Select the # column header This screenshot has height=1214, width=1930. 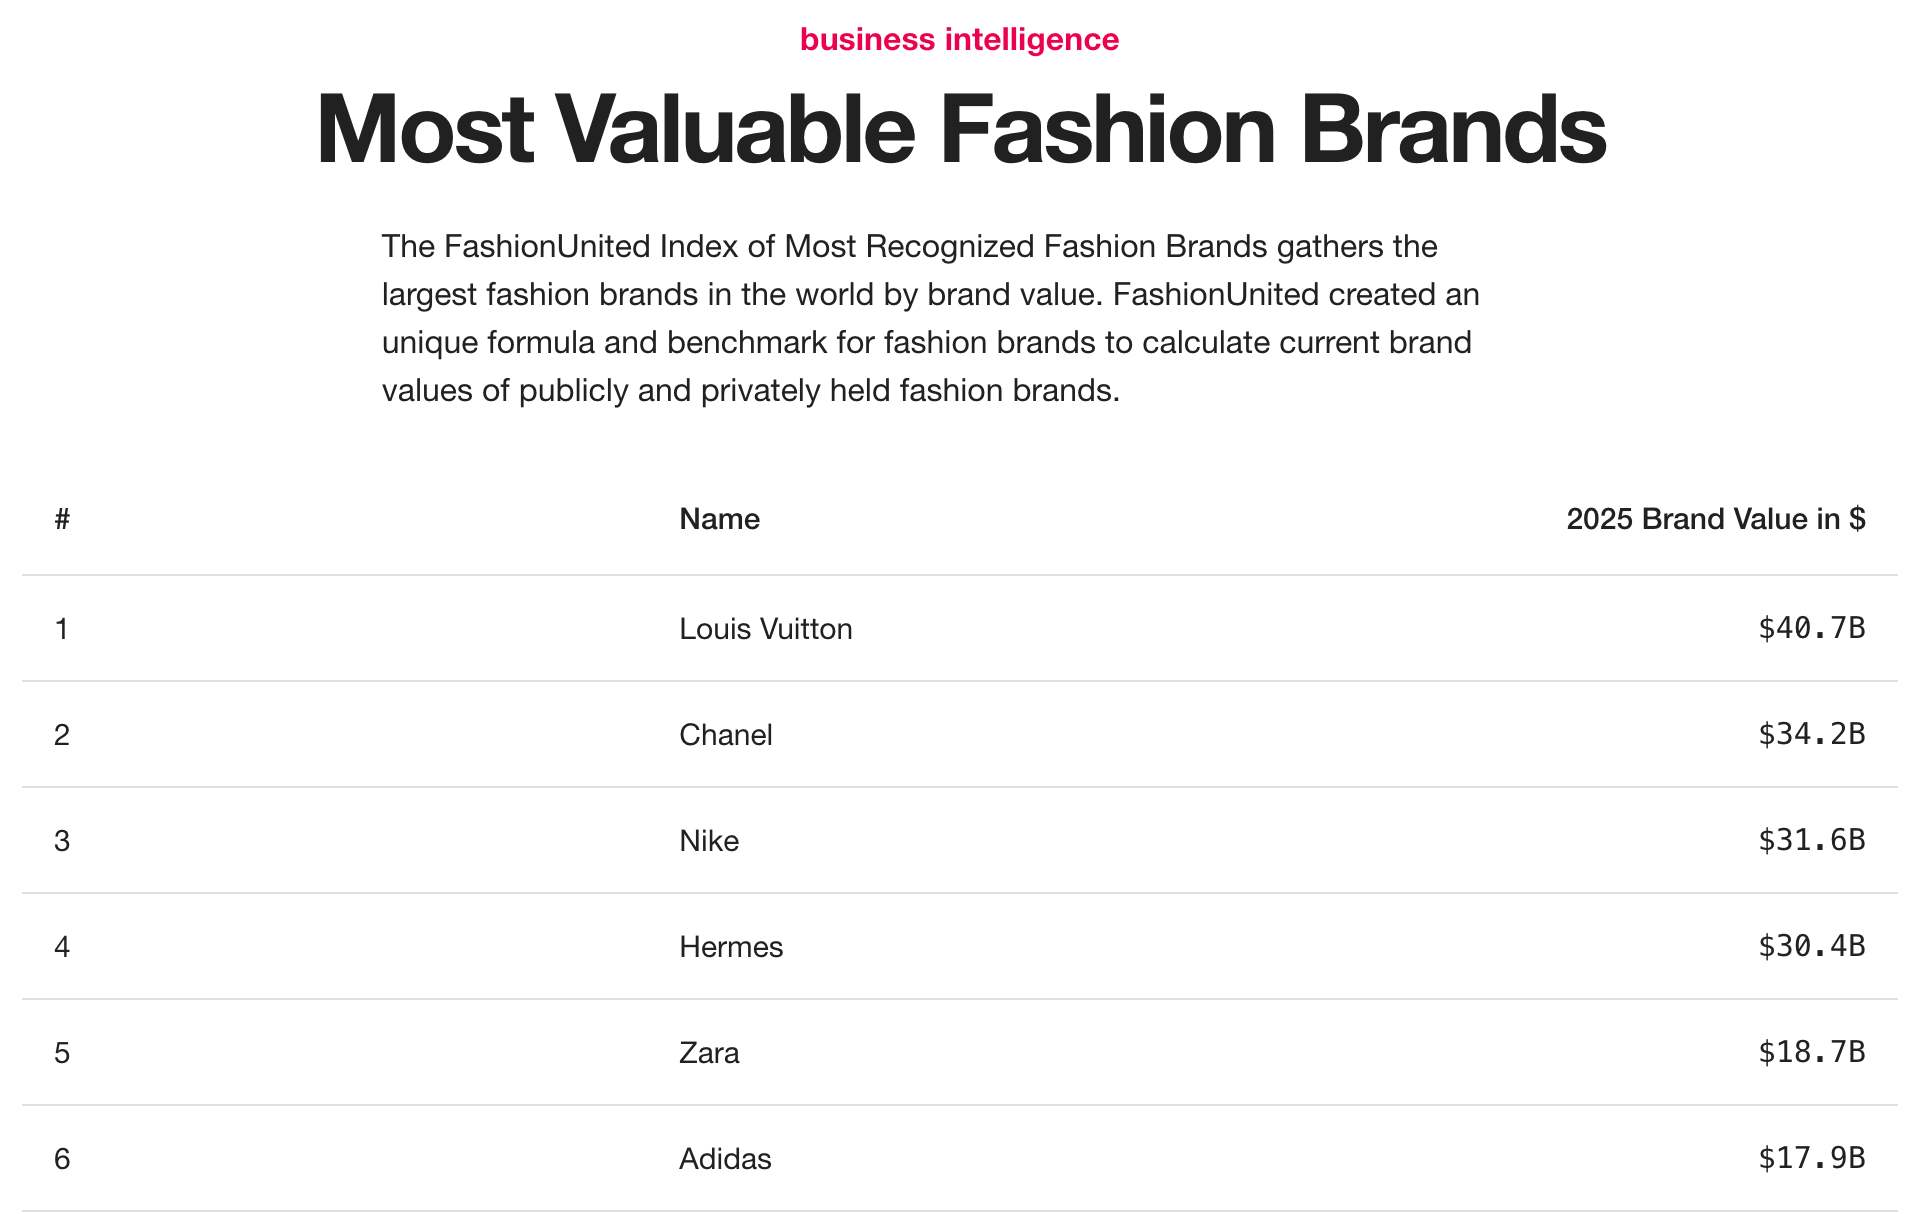coord(62,519)
